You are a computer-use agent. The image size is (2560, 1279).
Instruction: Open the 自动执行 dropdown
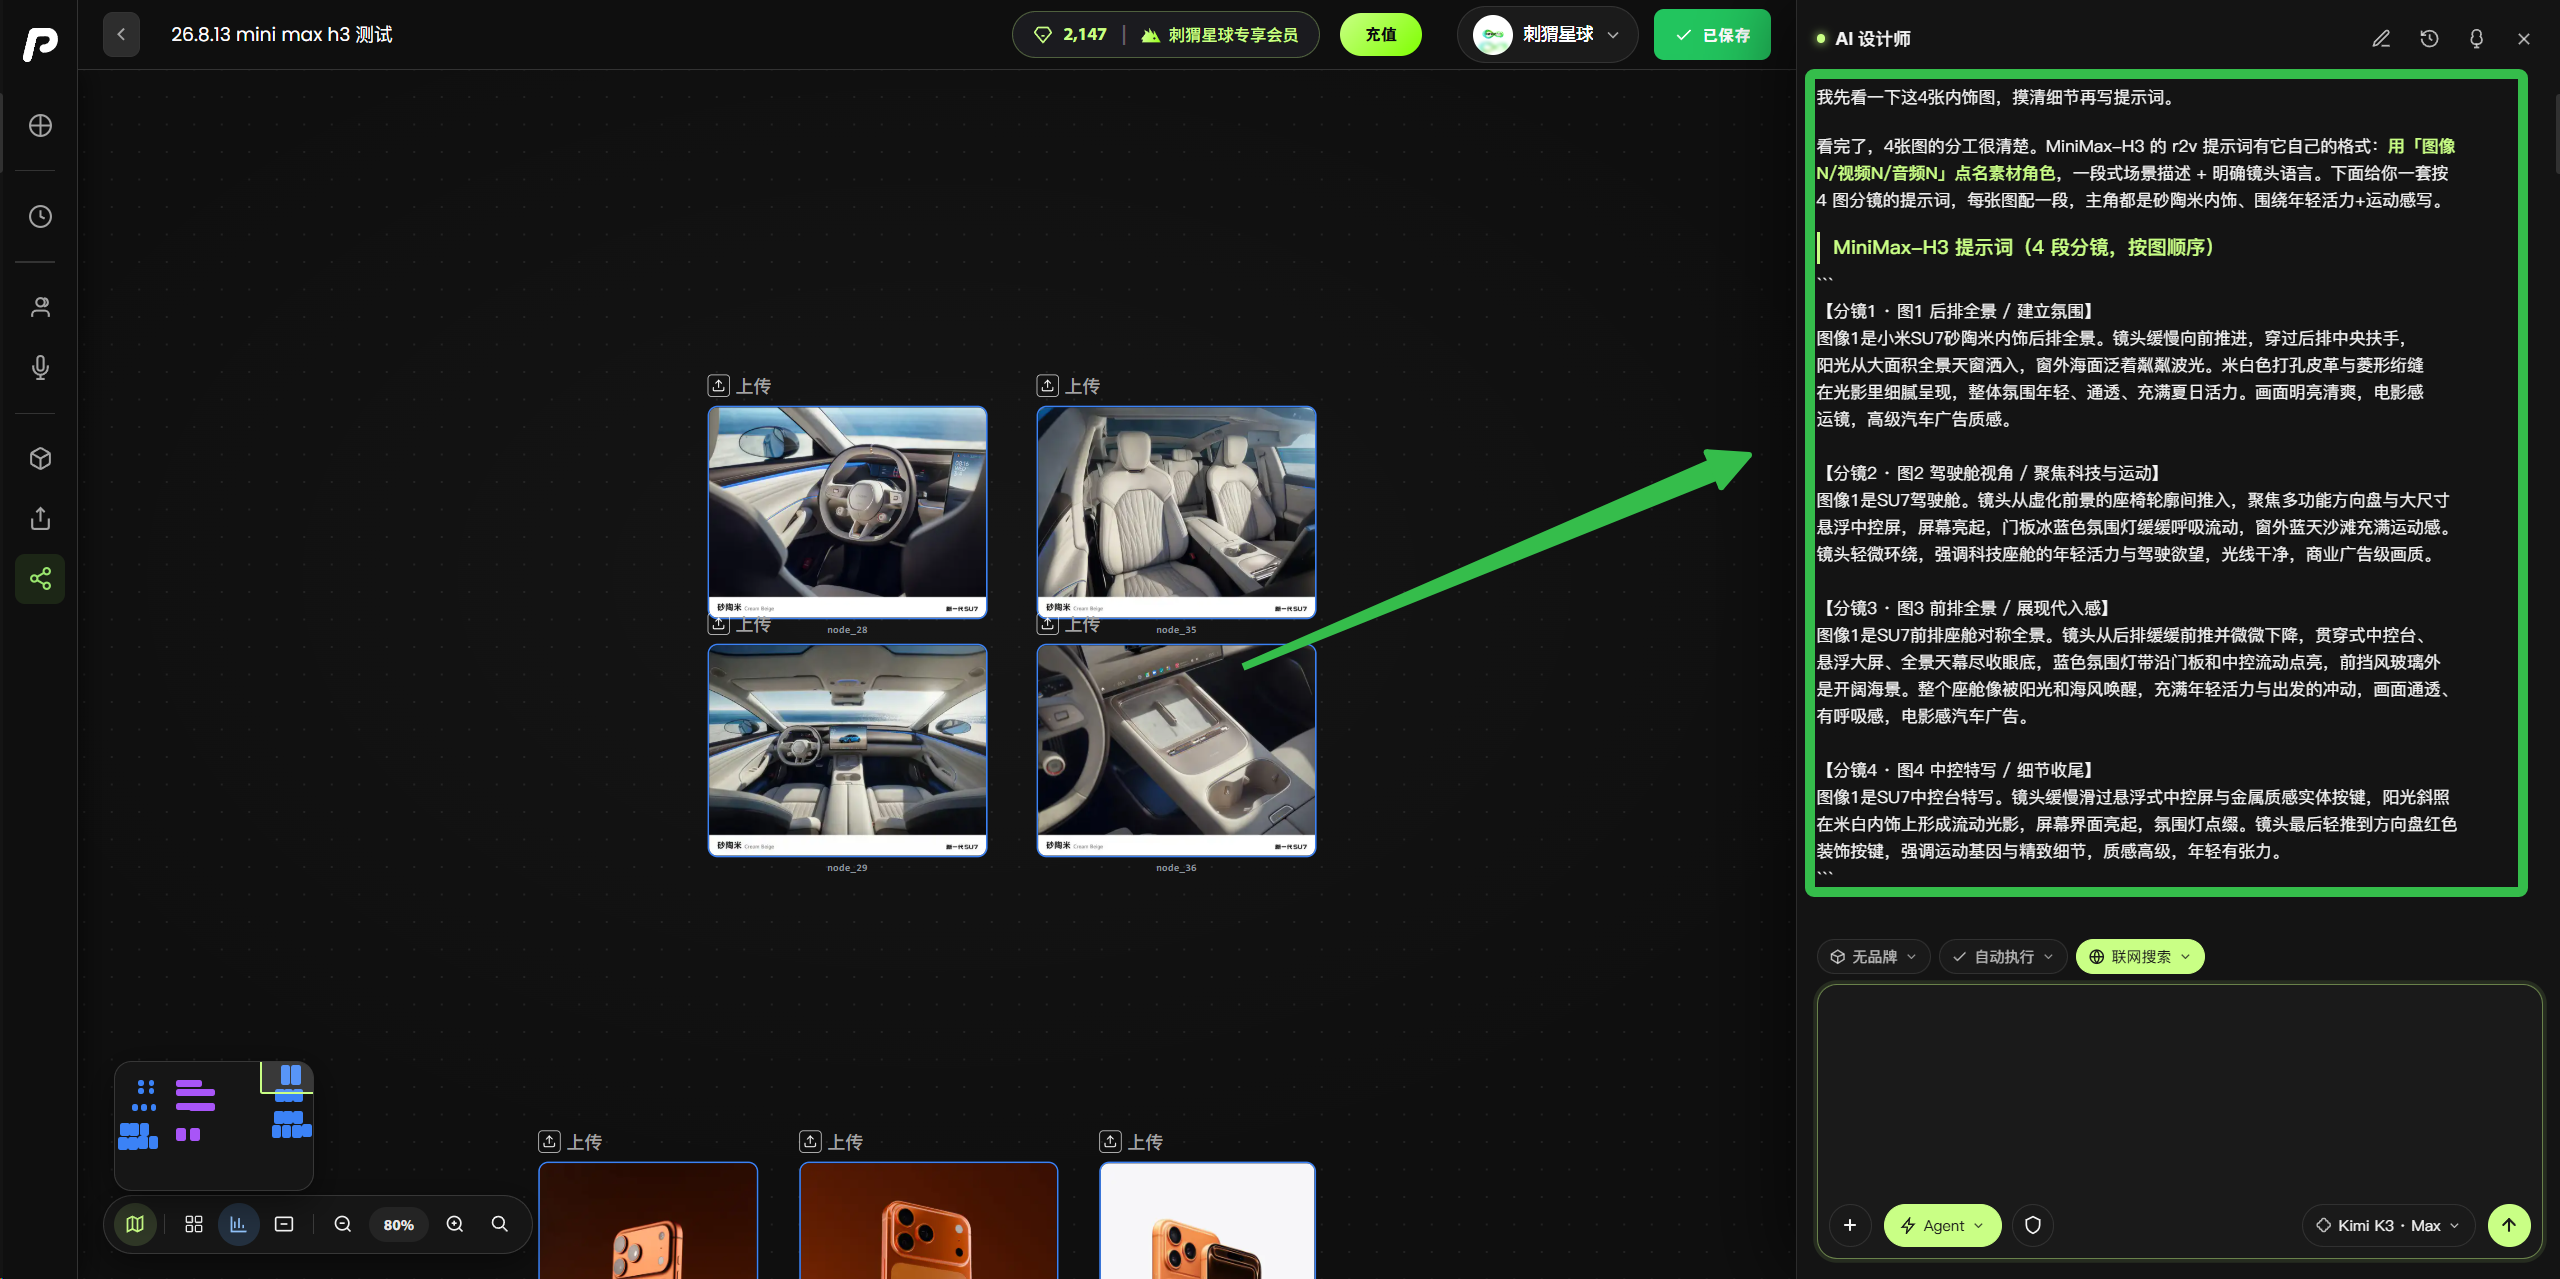tap(2003, 956)
